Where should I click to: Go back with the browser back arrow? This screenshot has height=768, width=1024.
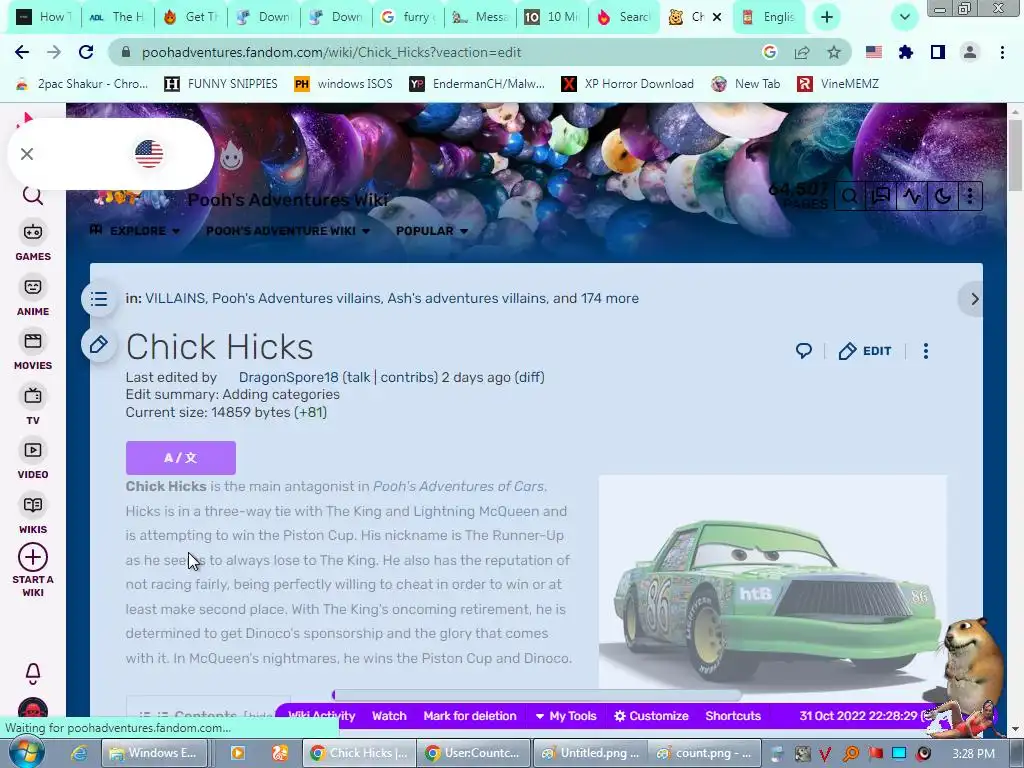[x=22, y=52]
